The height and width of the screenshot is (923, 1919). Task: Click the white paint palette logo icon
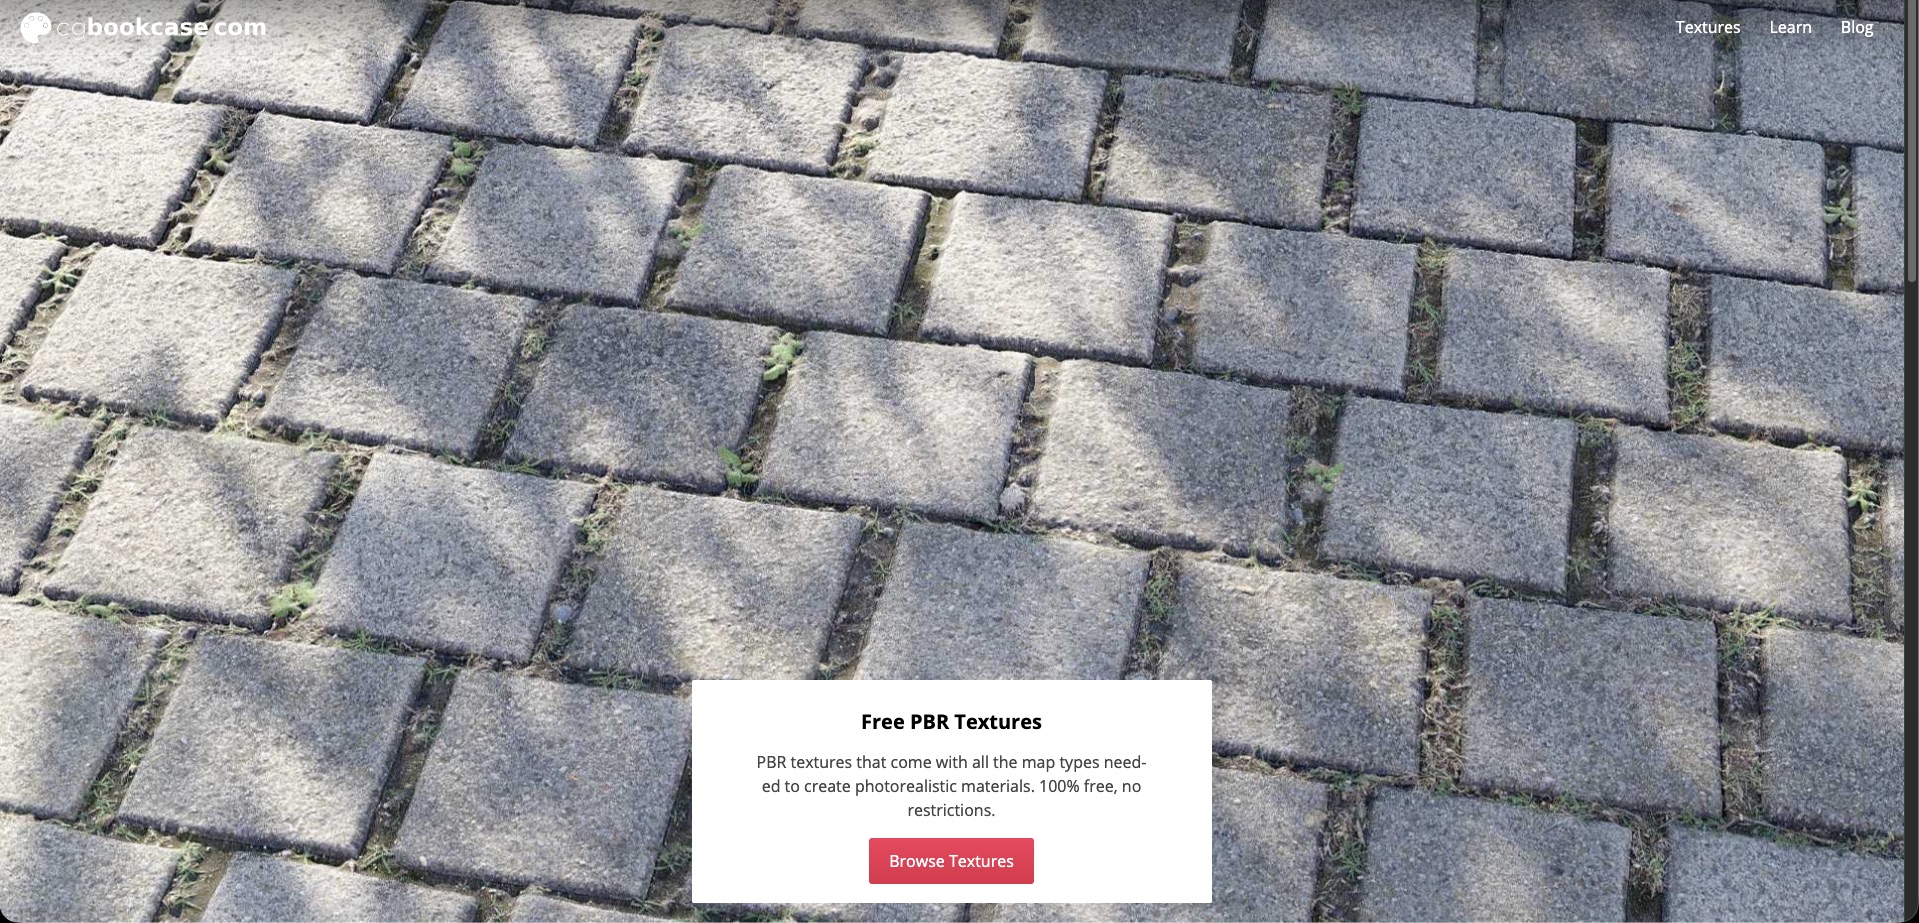point(35,28)
